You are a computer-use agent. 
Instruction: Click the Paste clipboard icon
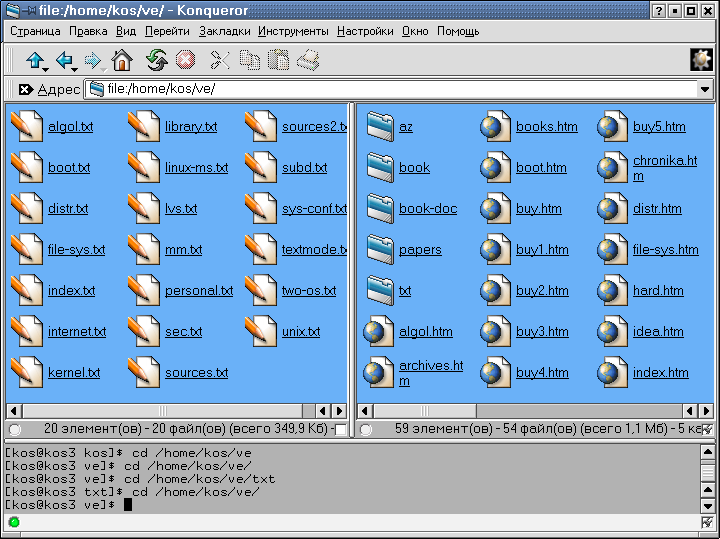(x=279, y=61)
